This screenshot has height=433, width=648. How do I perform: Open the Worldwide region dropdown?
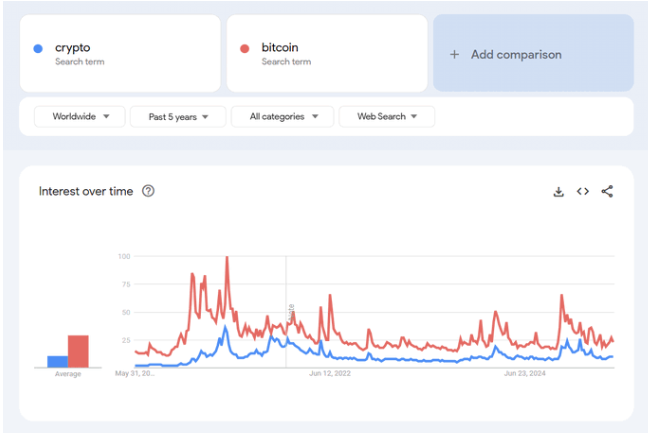click(x=80, y=117)
